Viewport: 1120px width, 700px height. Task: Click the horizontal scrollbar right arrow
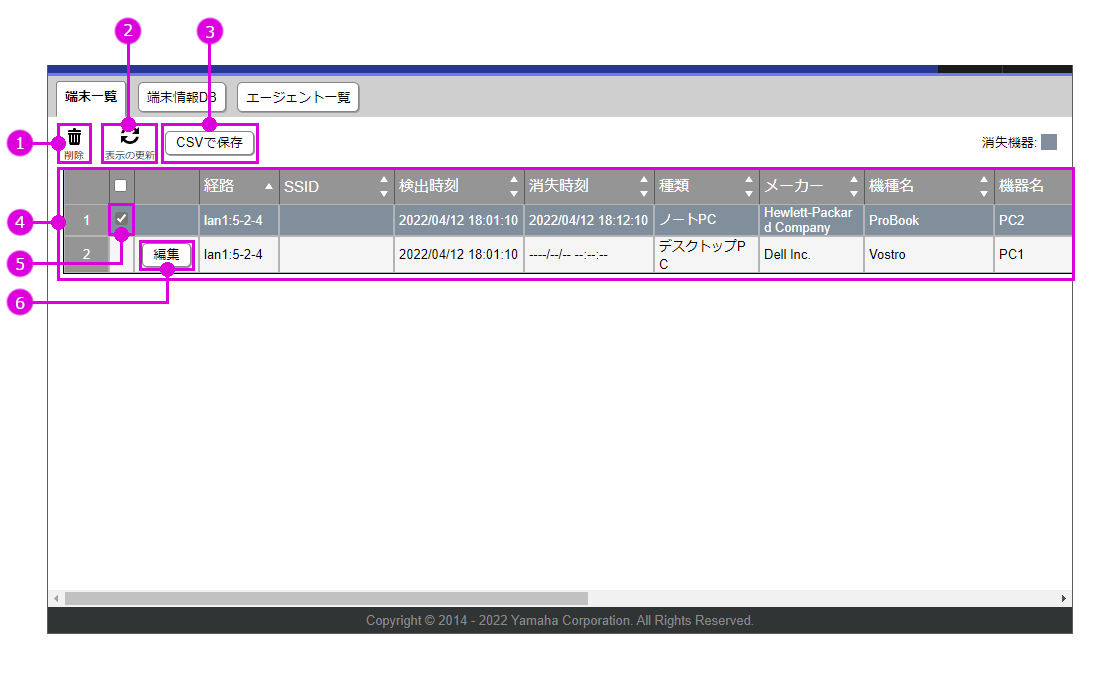1063,598
